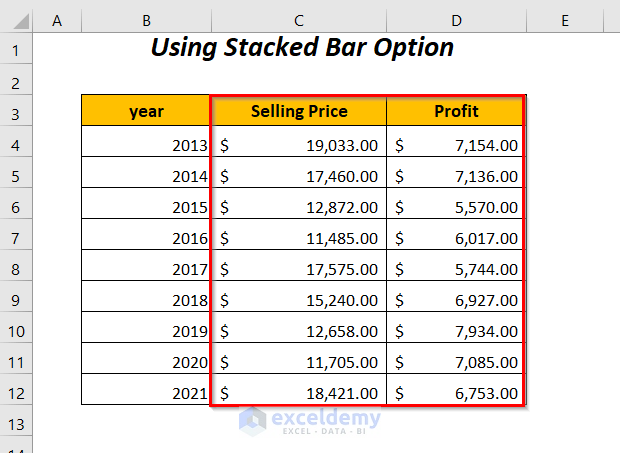This screenshot has height=453, width=620.
Task: Click row 12 header
Action: [x=17, y=391]
